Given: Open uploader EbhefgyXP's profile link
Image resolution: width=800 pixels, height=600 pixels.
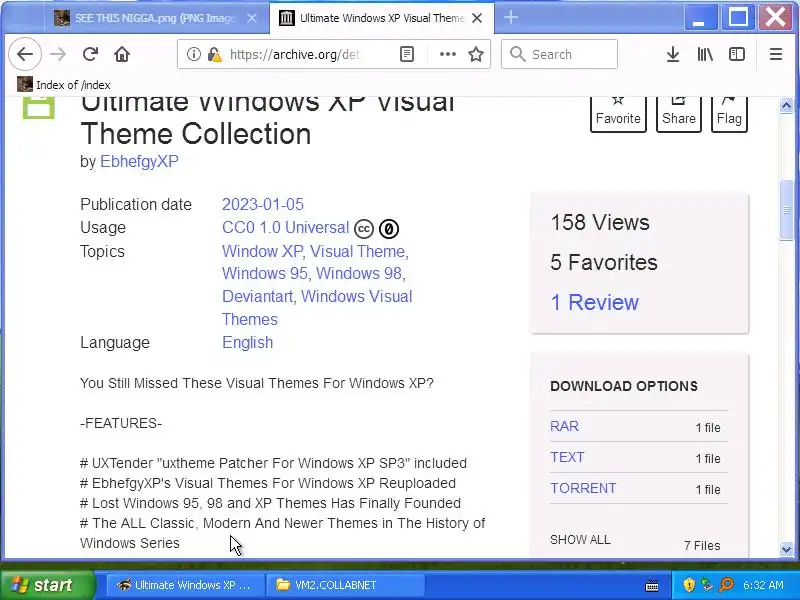Looking at the screenshot, I should tap(139, 161).
